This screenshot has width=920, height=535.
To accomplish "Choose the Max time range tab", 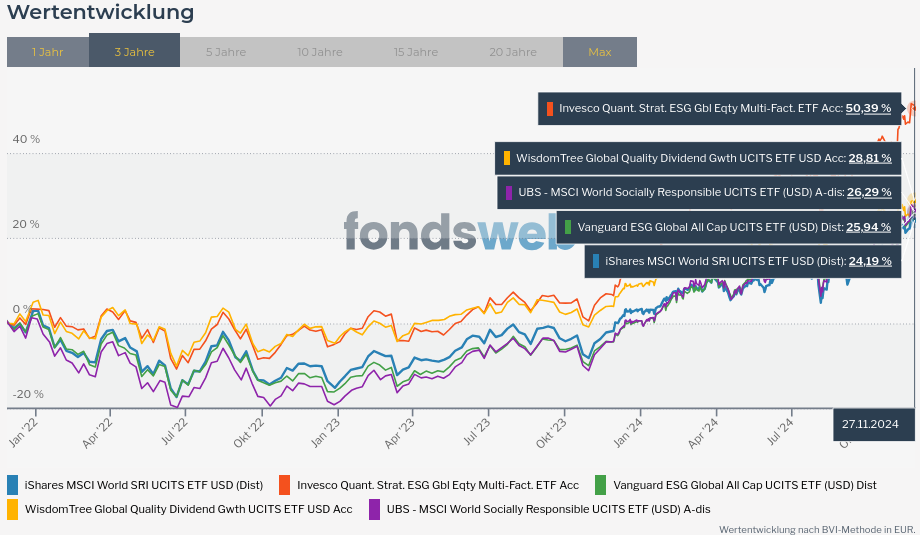I will (599, 52).
